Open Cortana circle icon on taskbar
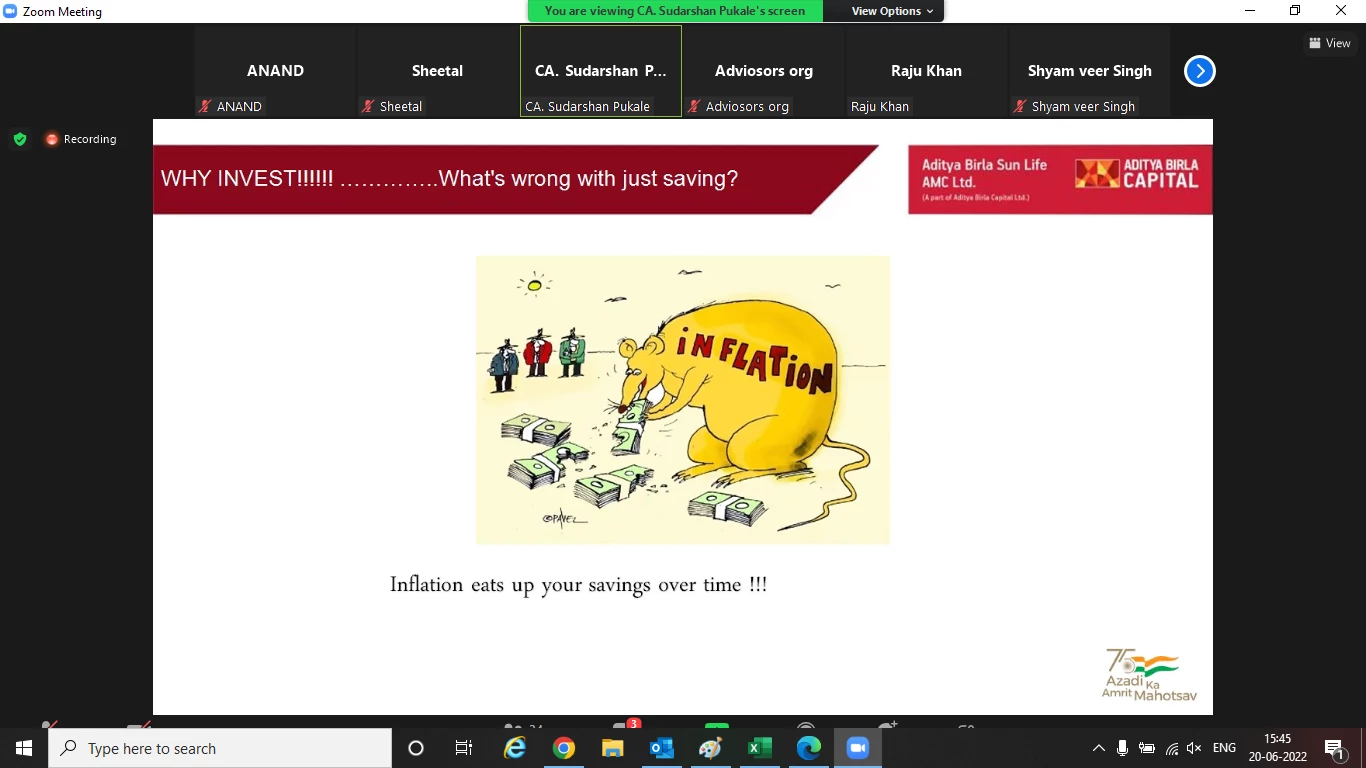 (x=416, y=748)
